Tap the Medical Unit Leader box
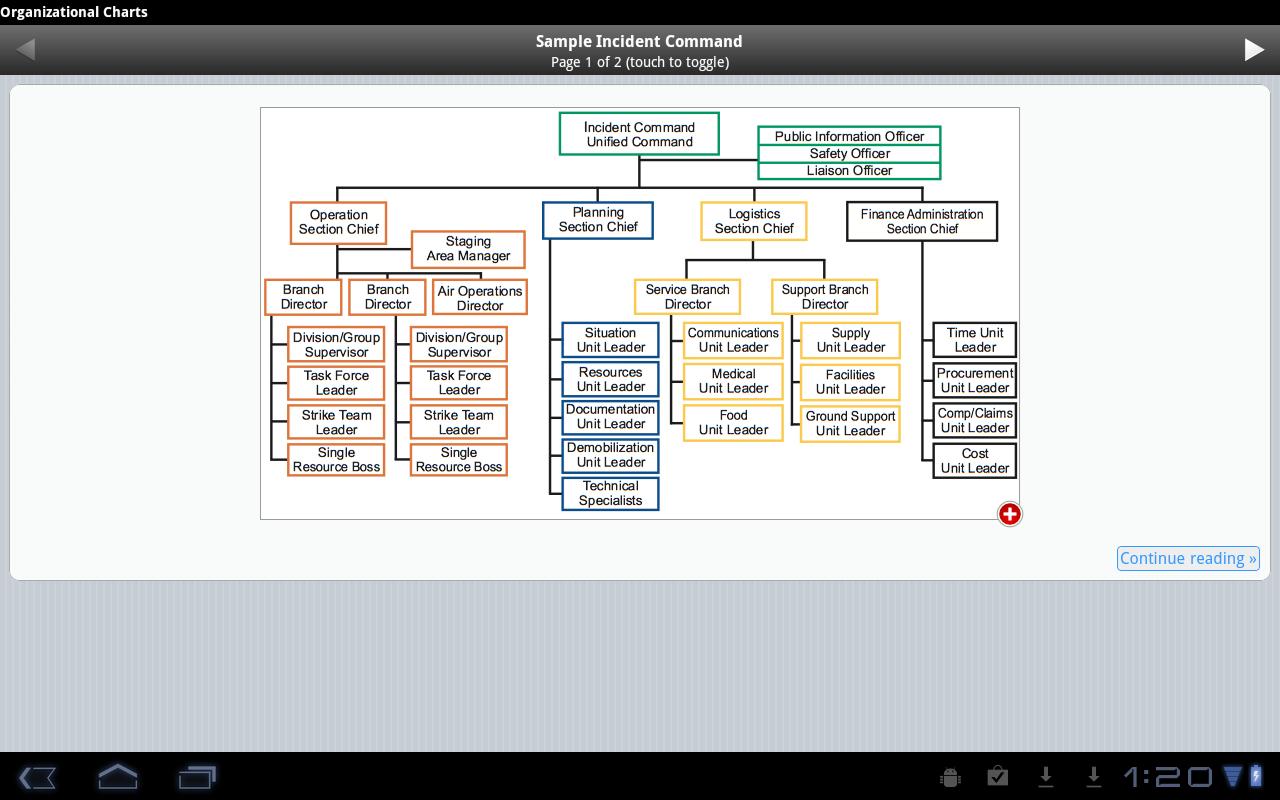The height and width of the screenshot is (800, 1280). [x=733, y=381]
